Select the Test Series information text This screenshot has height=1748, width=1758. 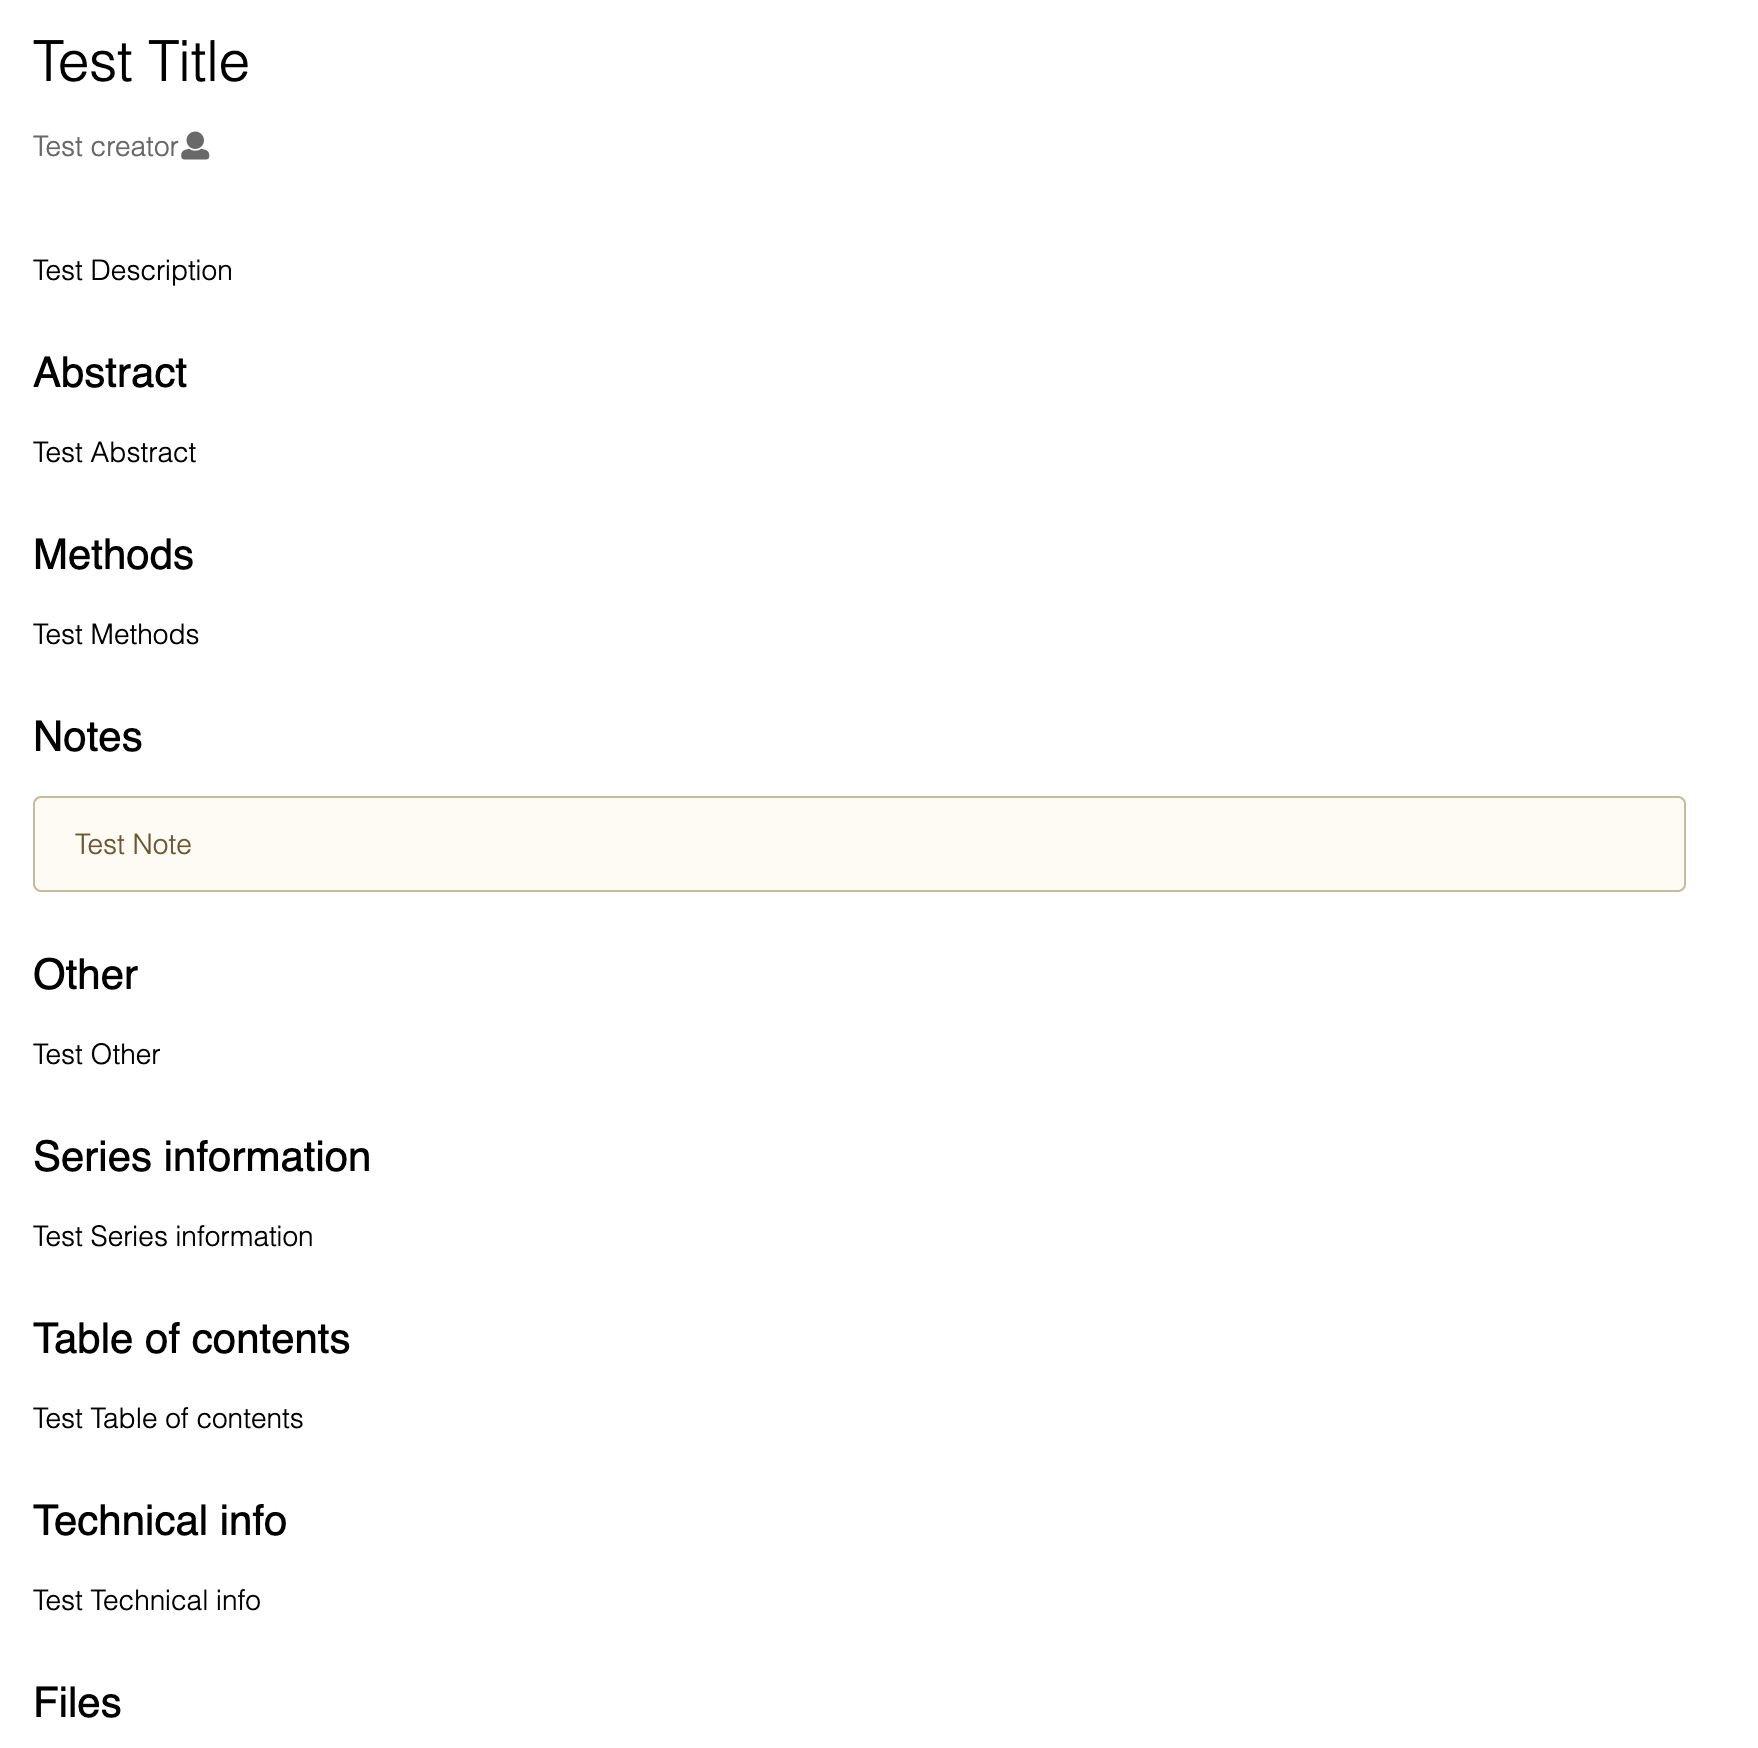173,1237
